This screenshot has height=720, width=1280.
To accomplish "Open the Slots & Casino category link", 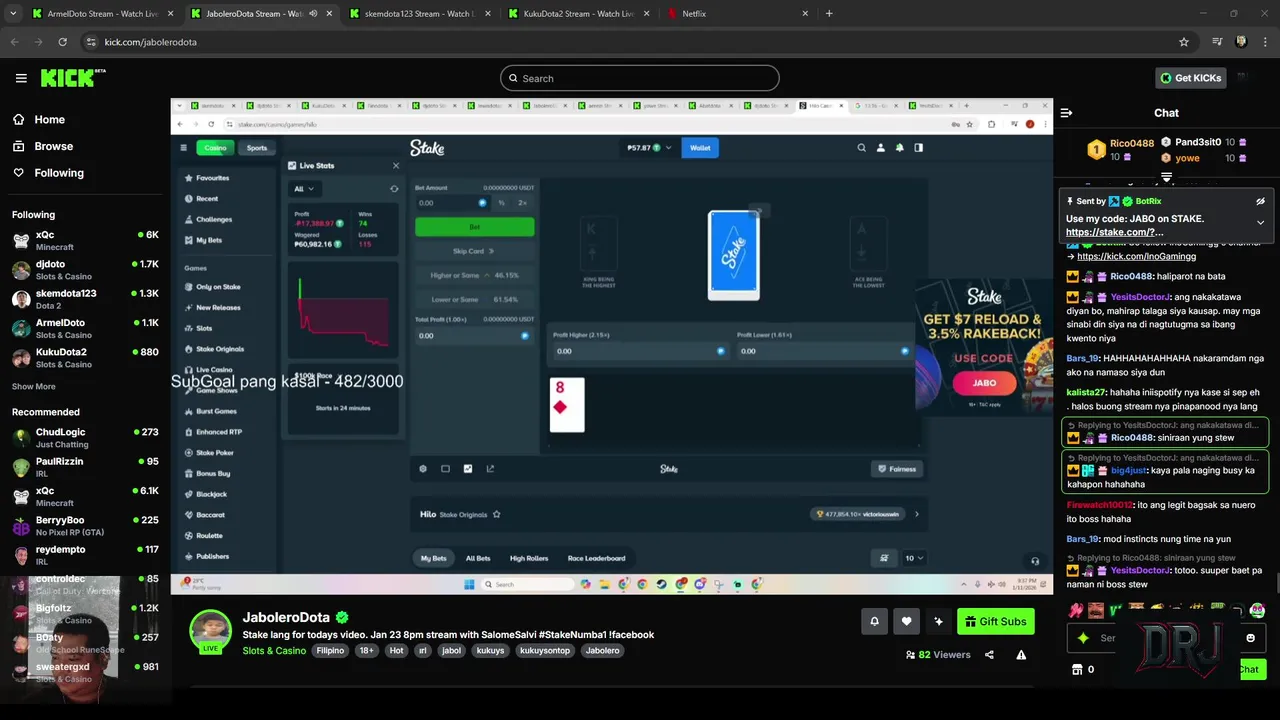I will click(274, 650).
